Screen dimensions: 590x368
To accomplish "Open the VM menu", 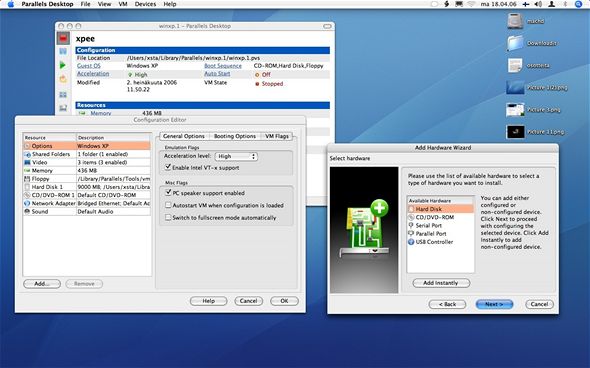I will tap(123, 4).
